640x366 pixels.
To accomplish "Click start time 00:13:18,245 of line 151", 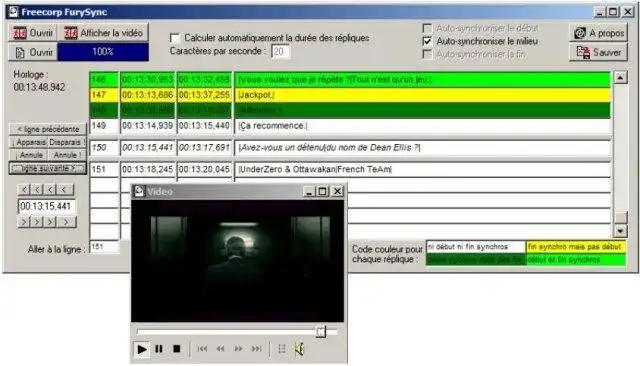I will click(x=147, y=169).
